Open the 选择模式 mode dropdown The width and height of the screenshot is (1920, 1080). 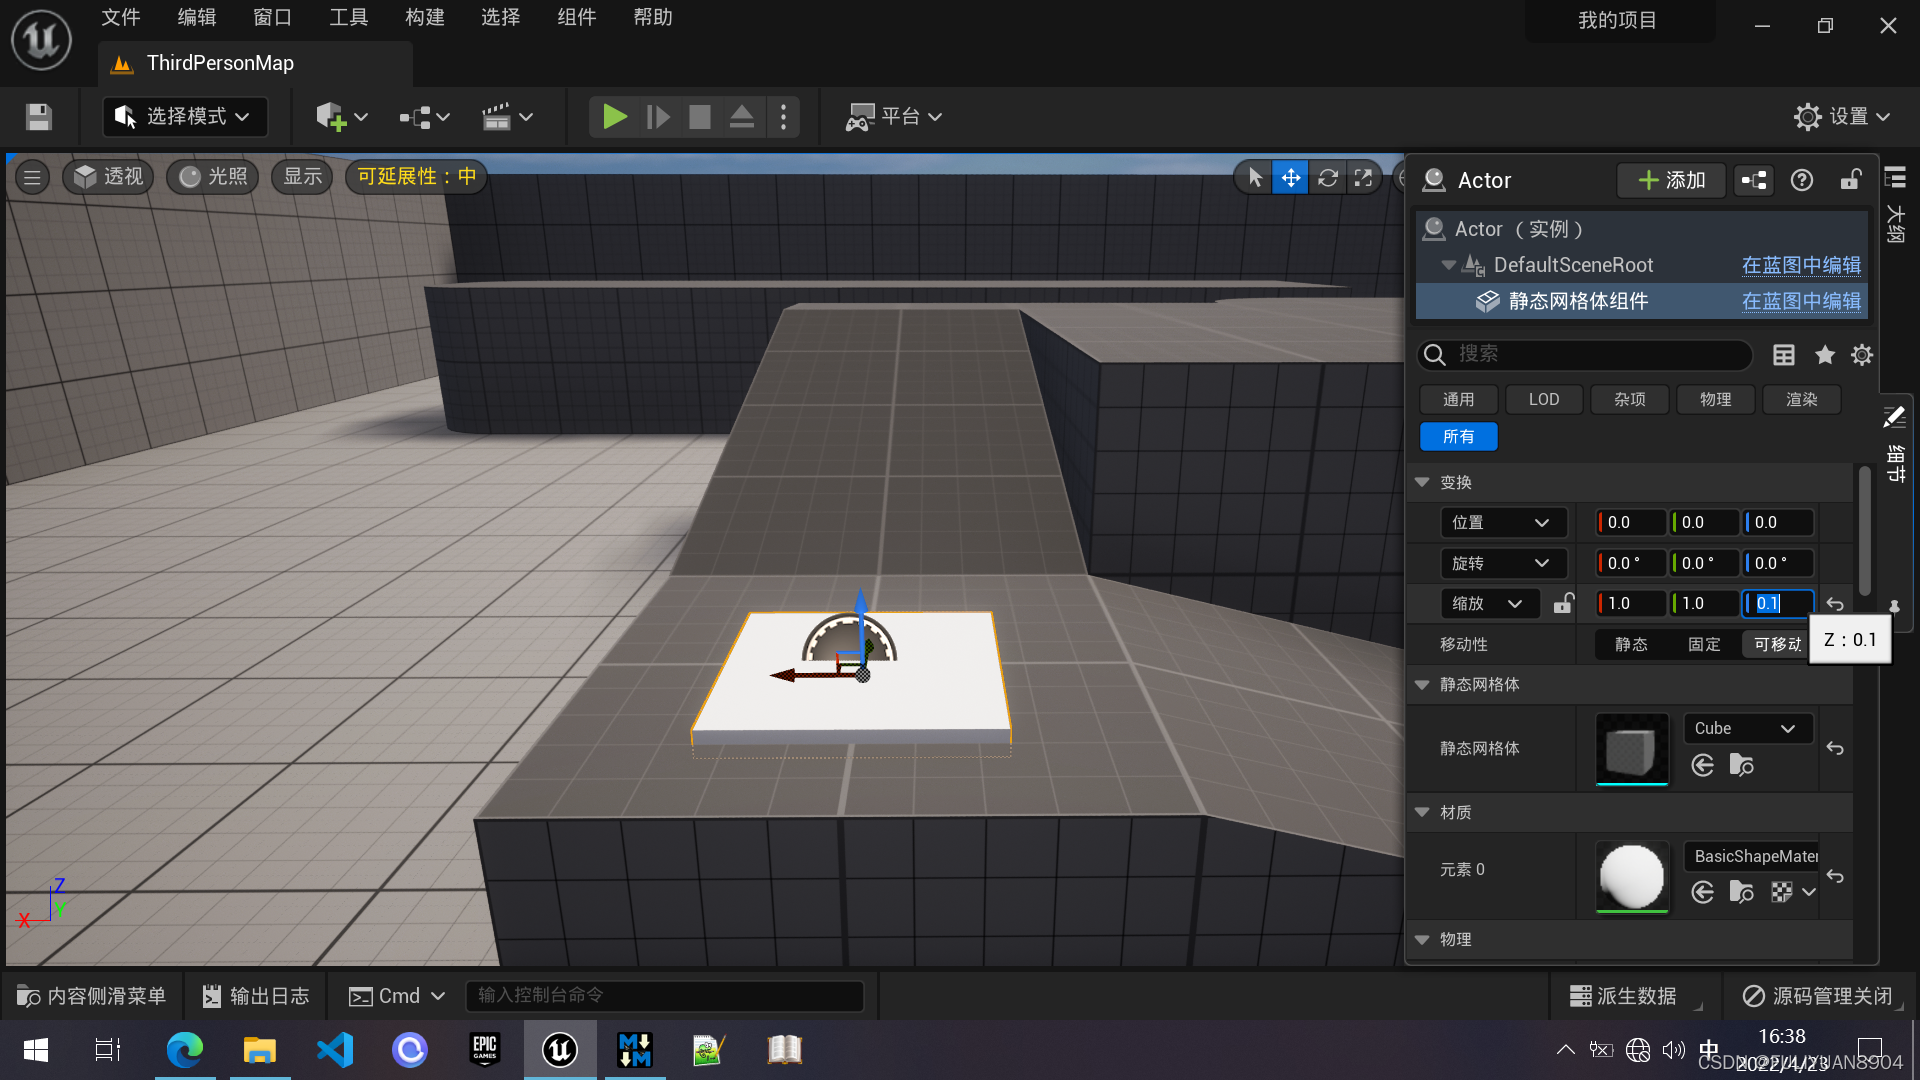click(185, 117)
